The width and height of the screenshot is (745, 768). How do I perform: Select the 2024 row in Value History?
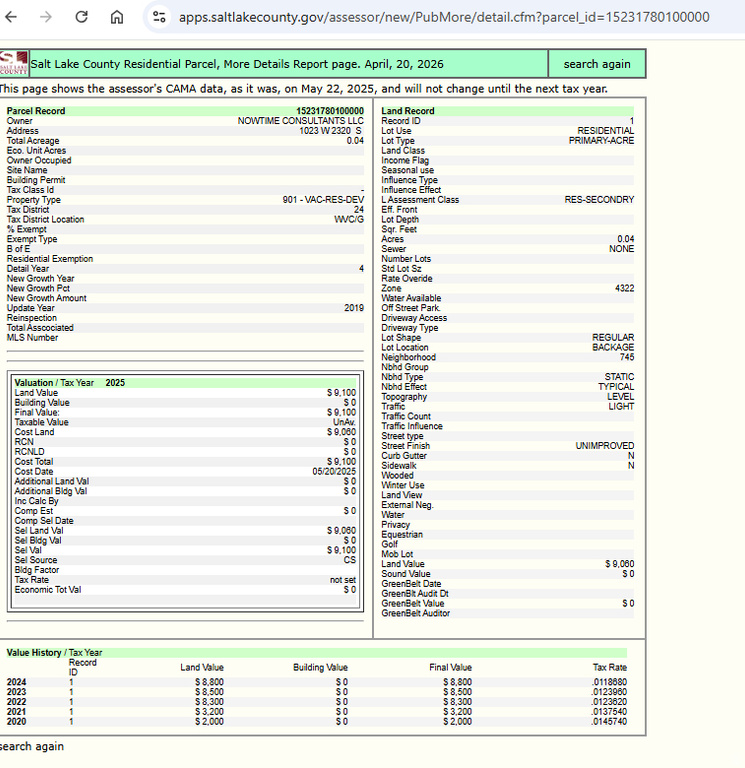[x=17, y=682]
